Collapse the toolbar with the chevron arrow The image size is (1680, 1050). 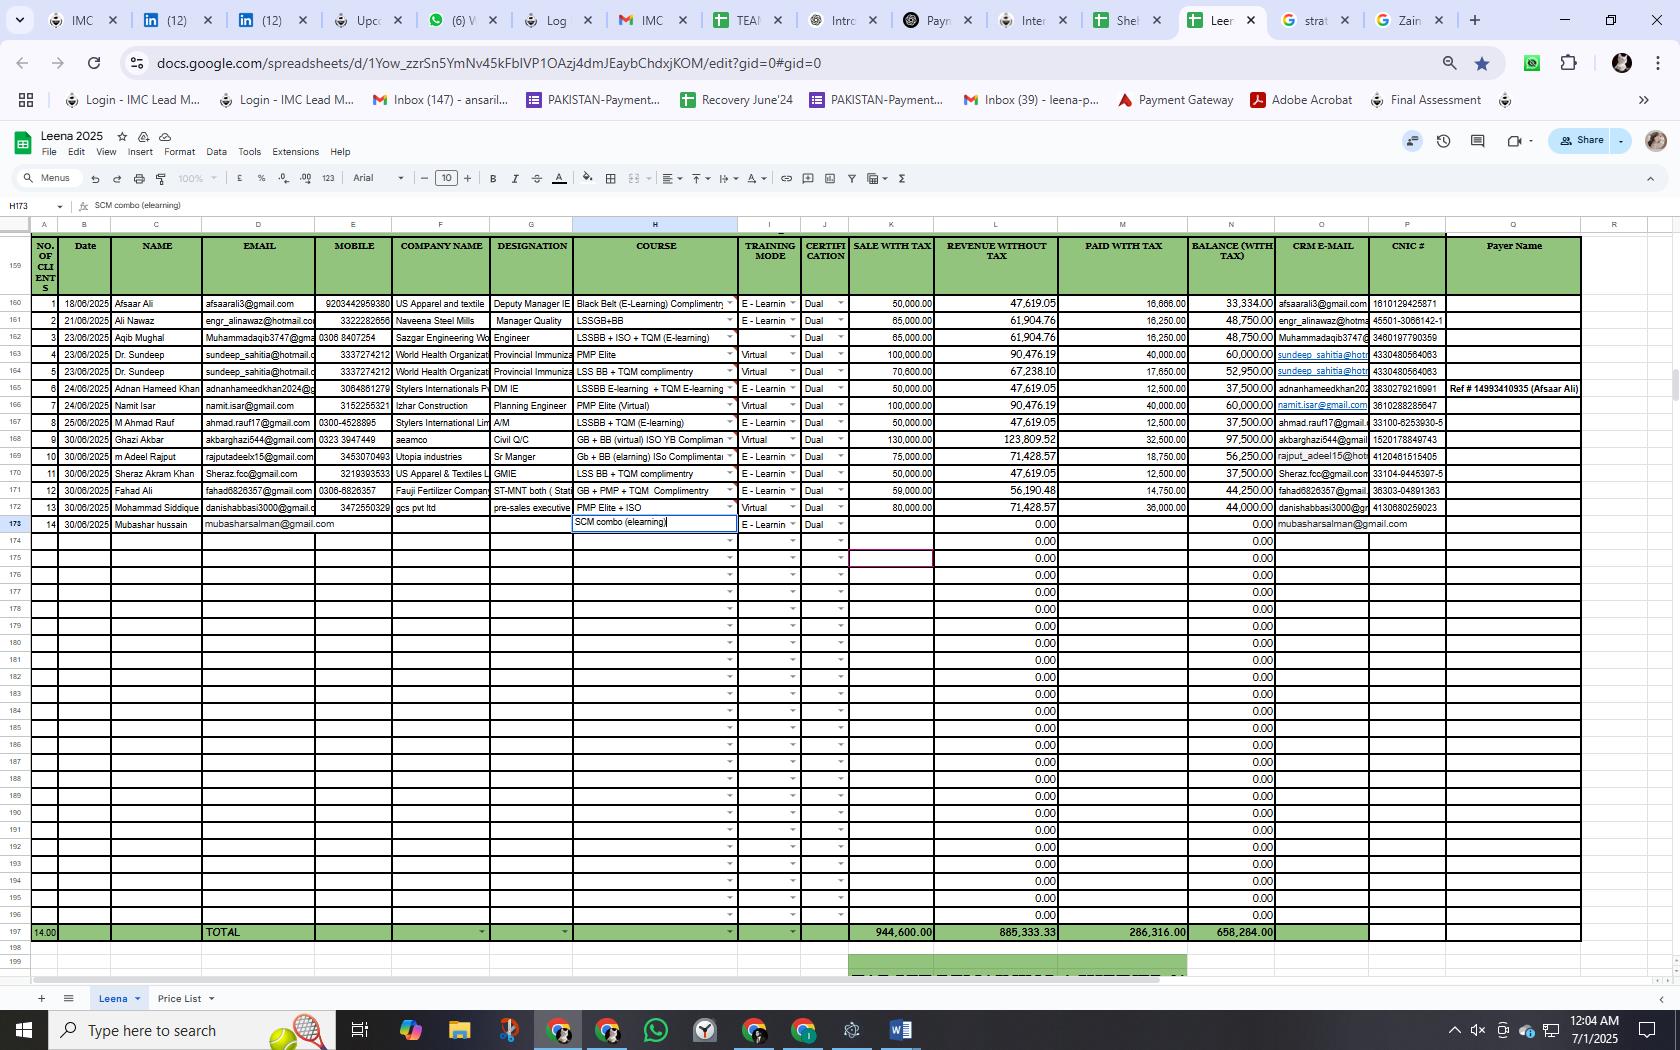coord(1650,179)
